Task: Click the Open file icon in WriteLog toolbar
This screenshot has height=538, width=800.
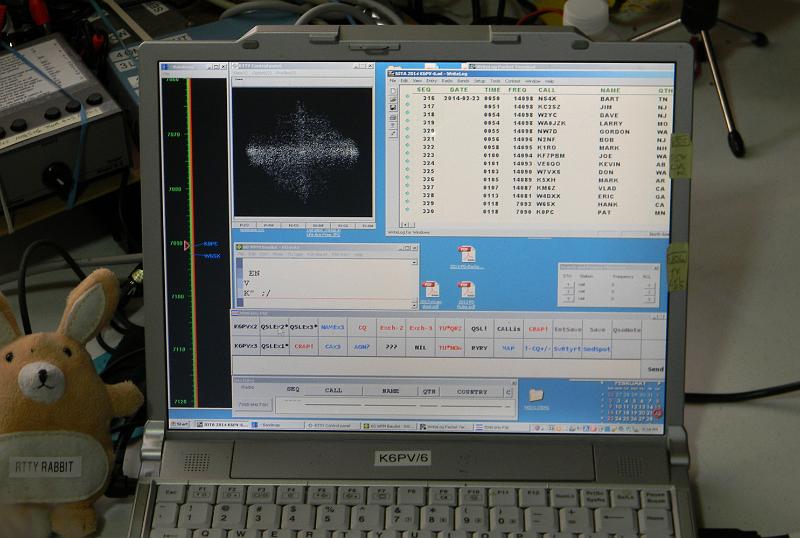Action: tap(393, 99)
